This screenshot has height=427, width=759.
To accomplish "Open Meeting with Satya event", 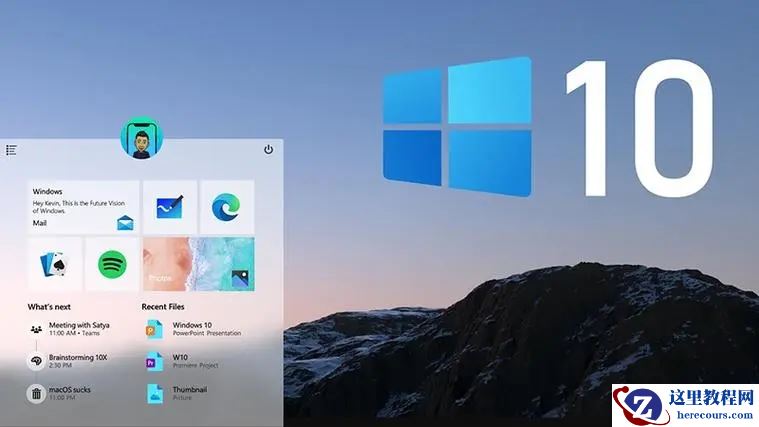I will point(70,329).
